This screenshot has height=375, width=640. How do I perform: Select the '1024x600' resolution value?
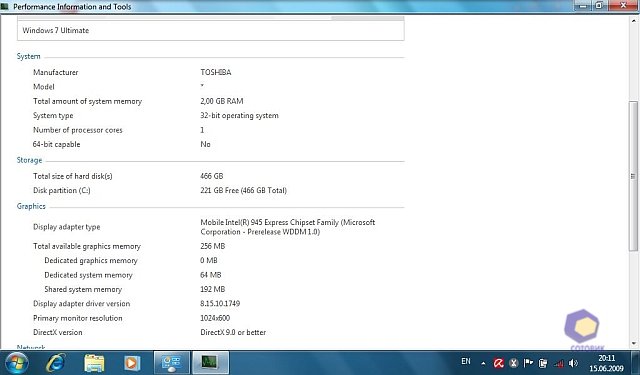point(215,318)
